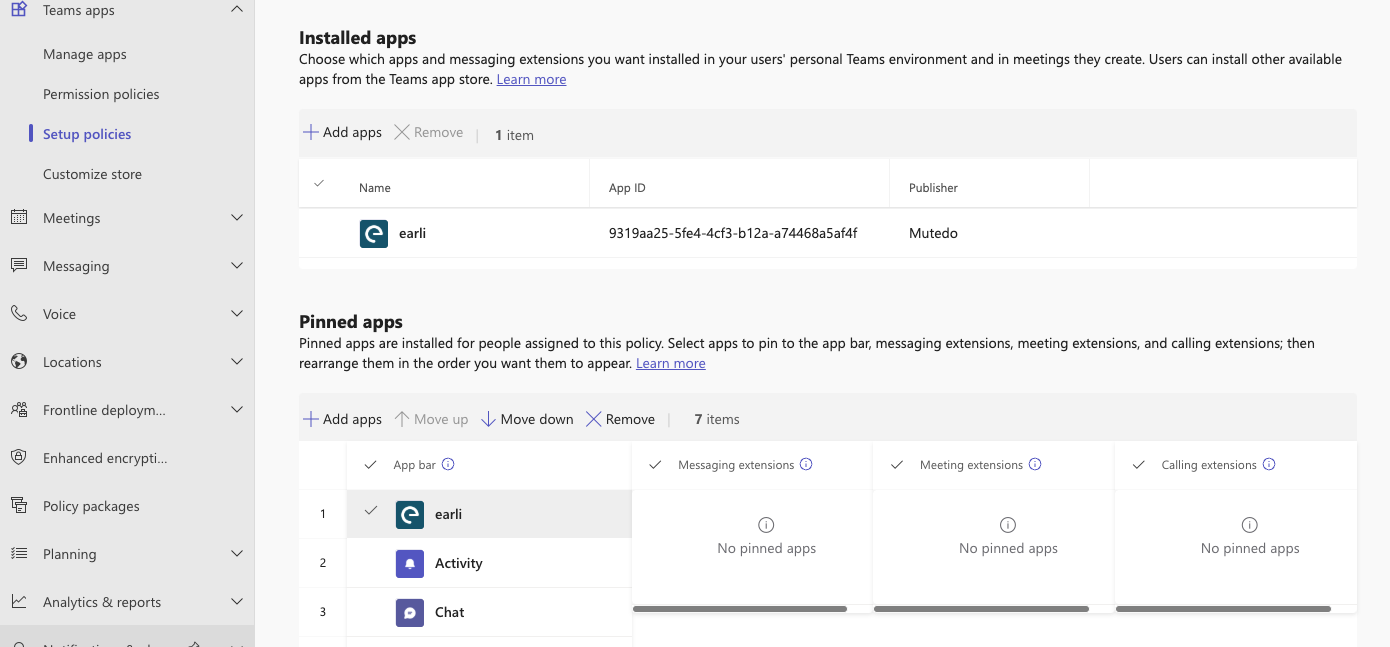Expand the Voice section chevron

point(237,314)
